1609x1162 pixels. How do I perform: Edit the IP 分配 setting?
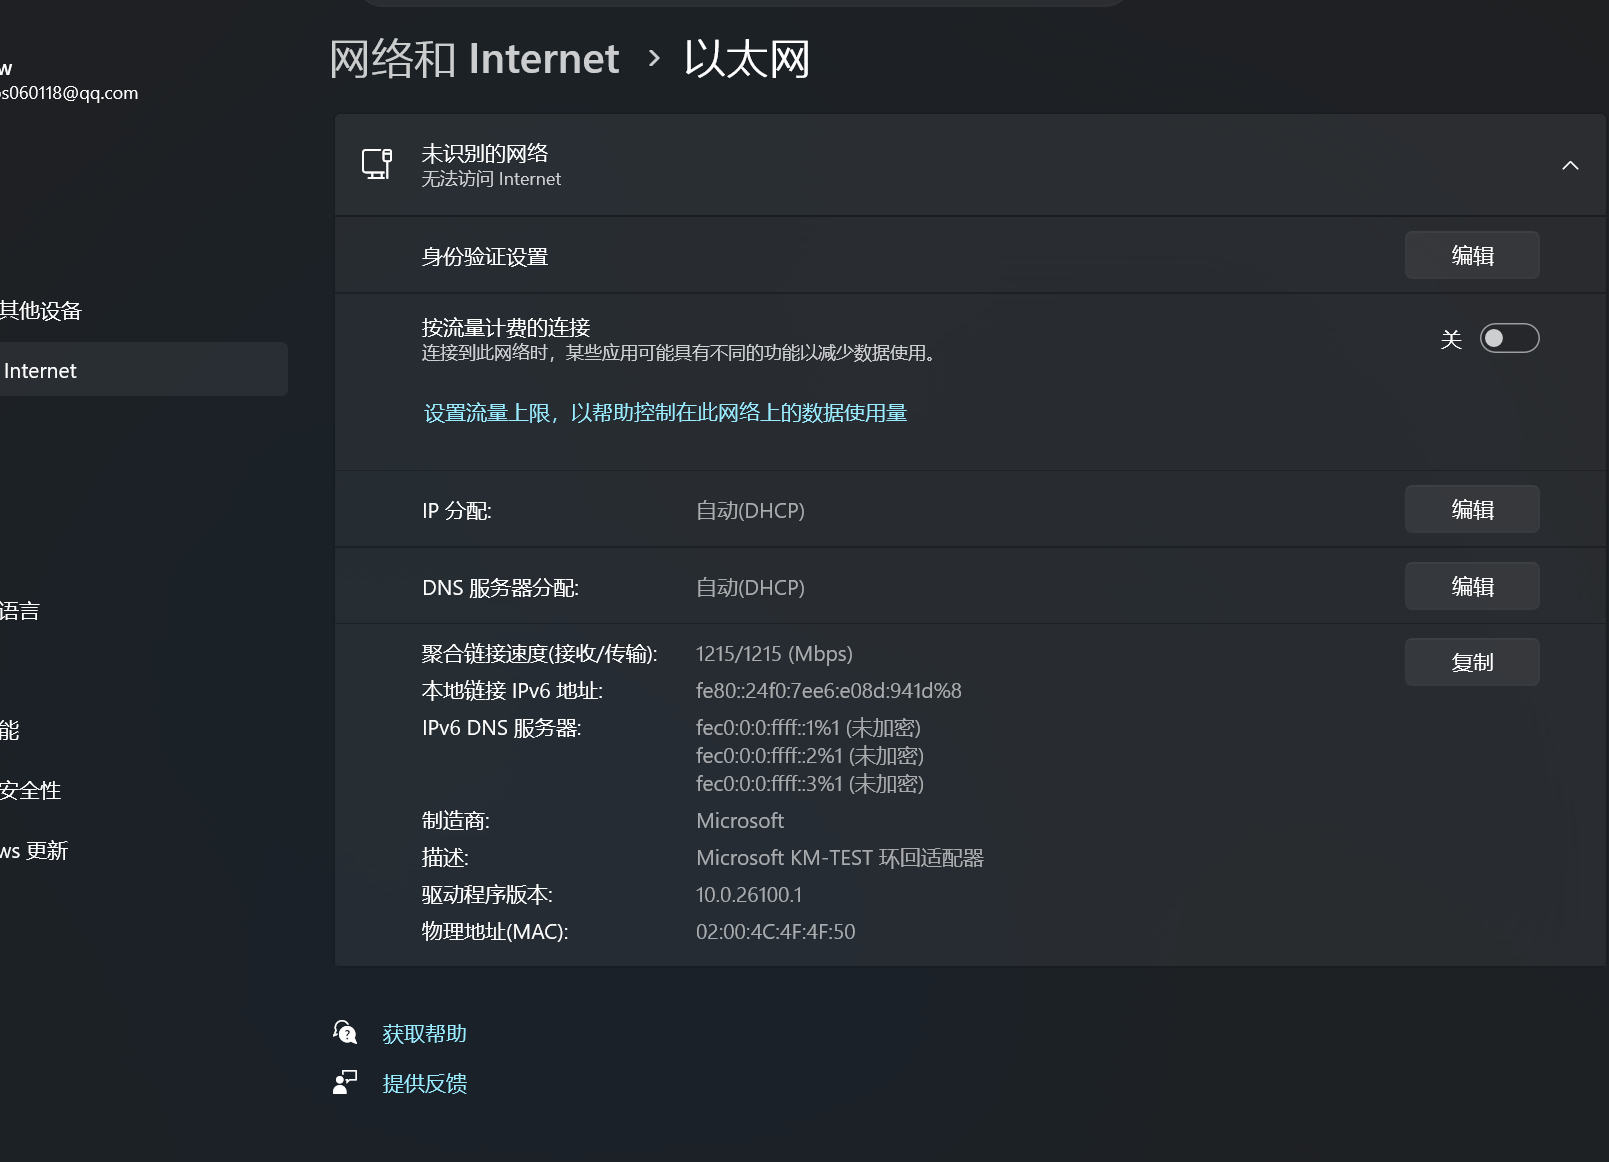click(1472, 509)
